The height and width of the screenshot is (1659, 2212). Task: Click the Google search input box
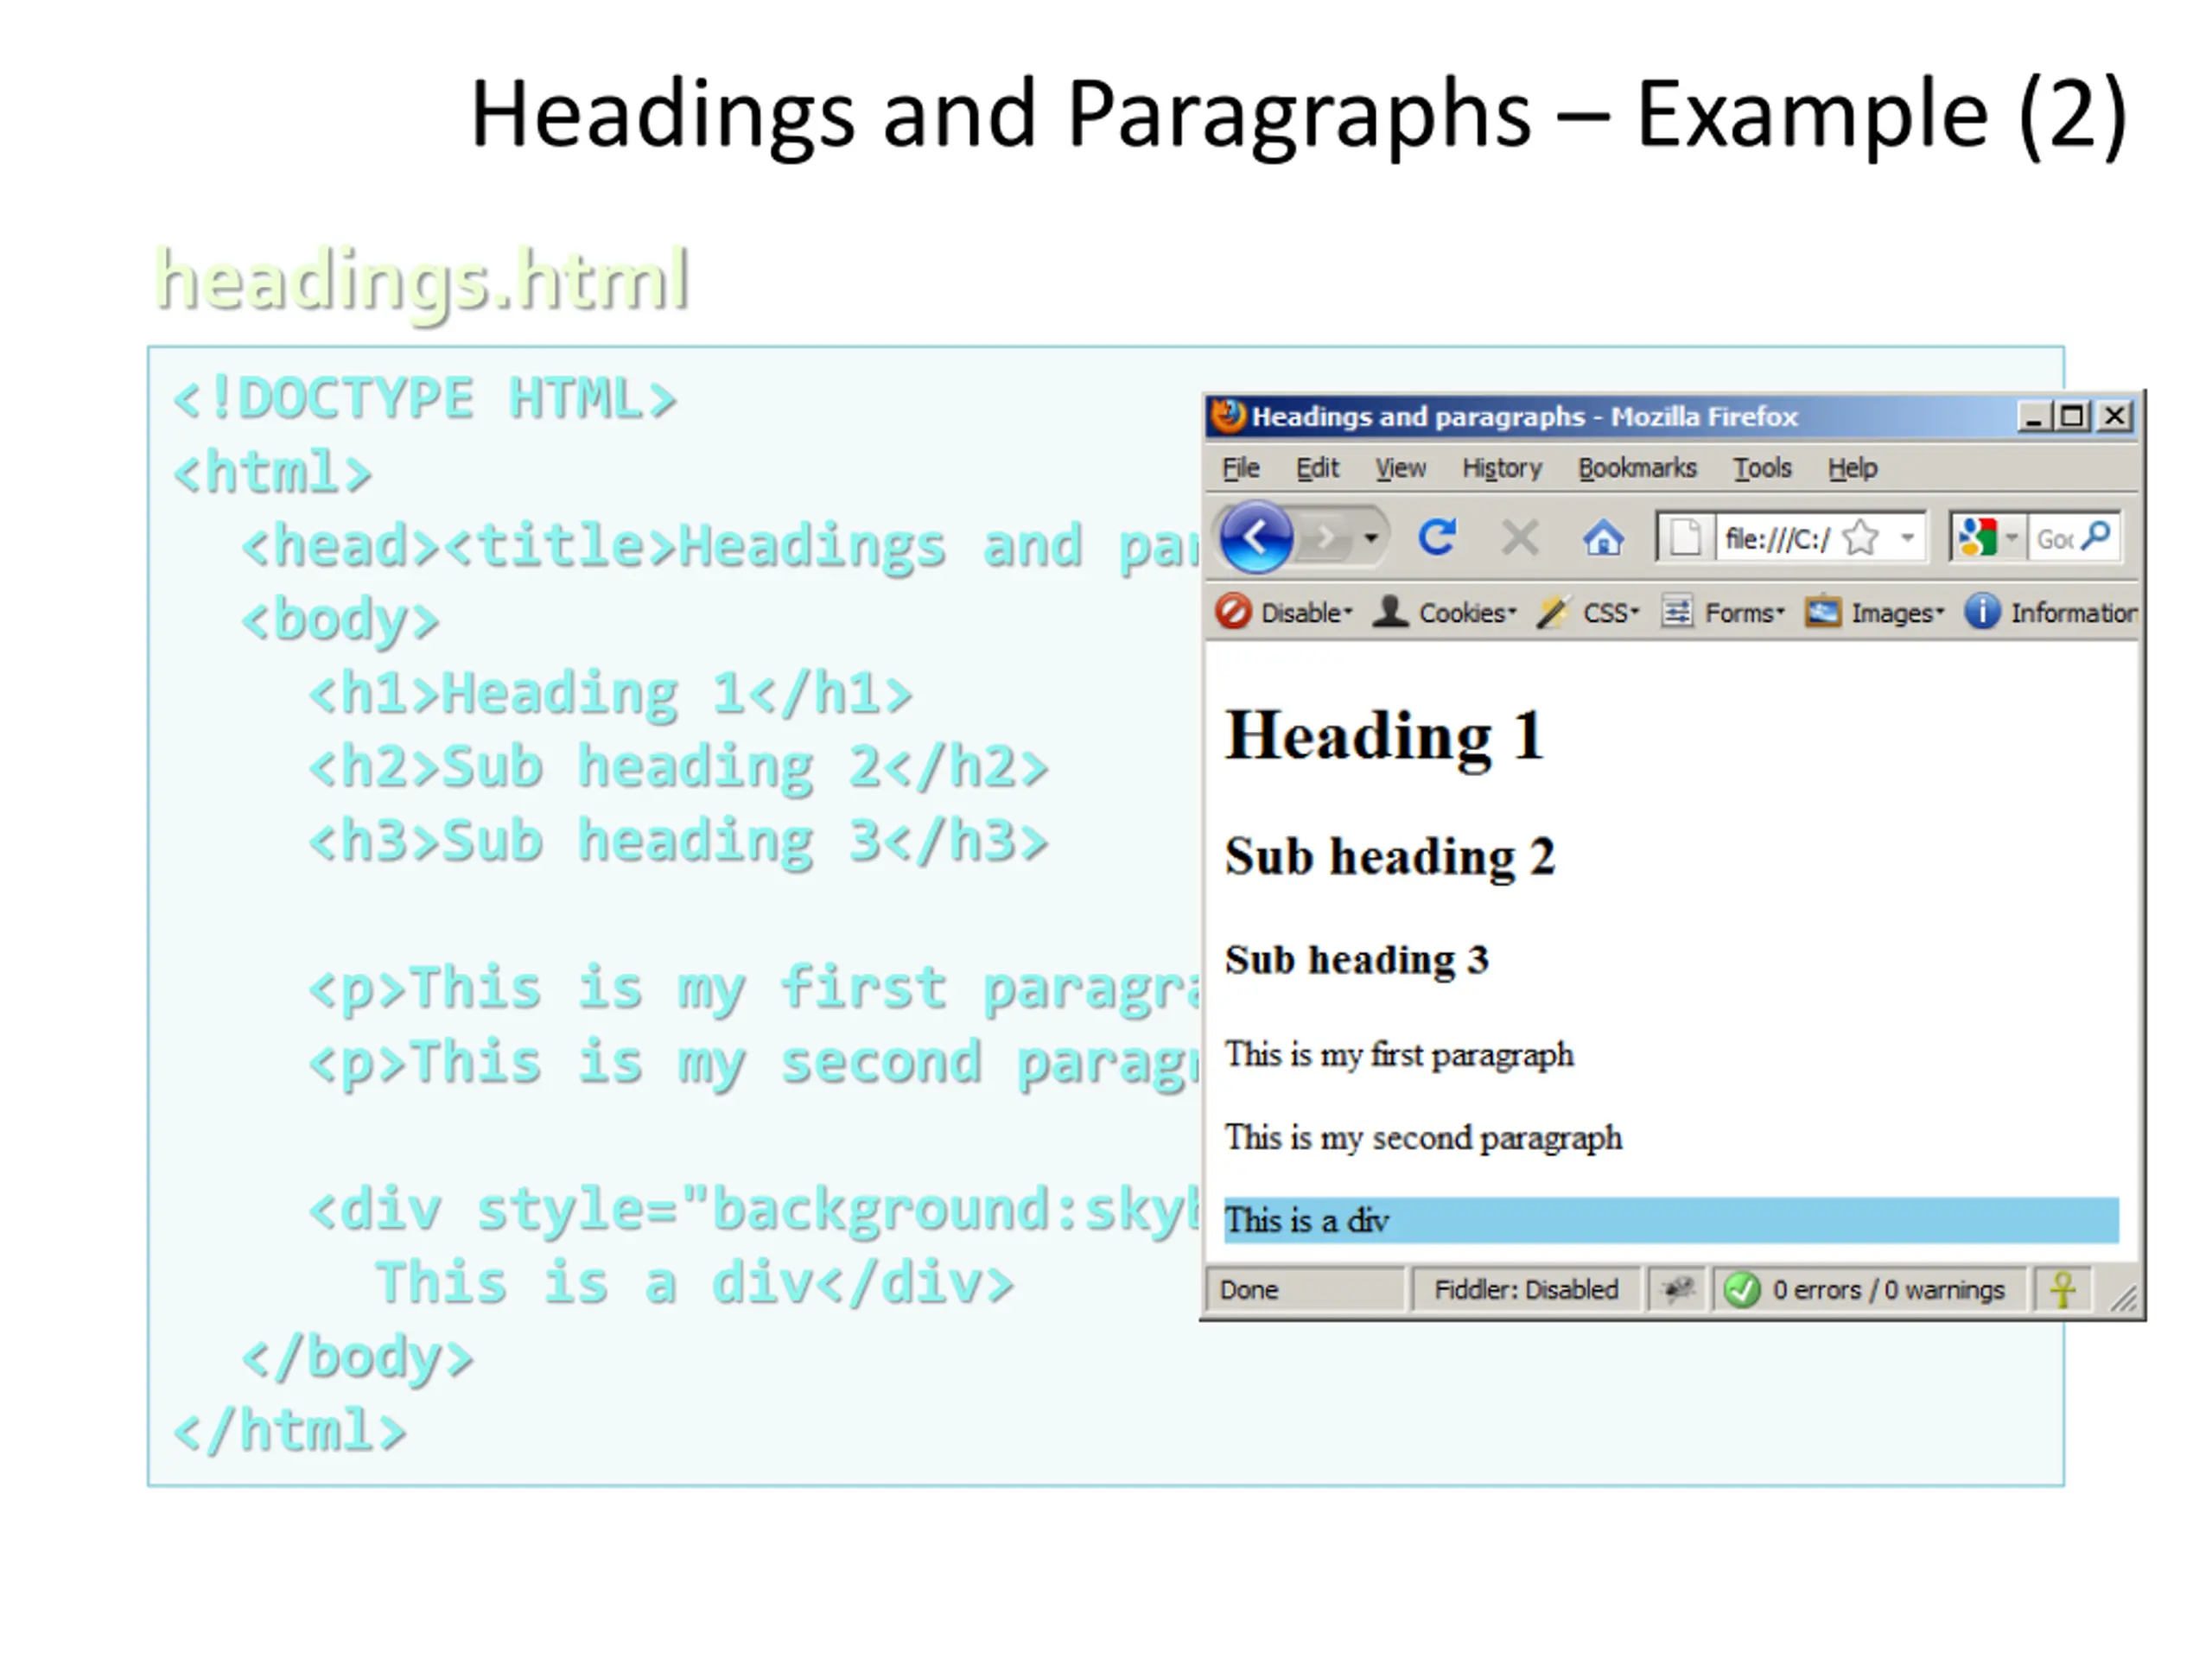click(2054, 539)
